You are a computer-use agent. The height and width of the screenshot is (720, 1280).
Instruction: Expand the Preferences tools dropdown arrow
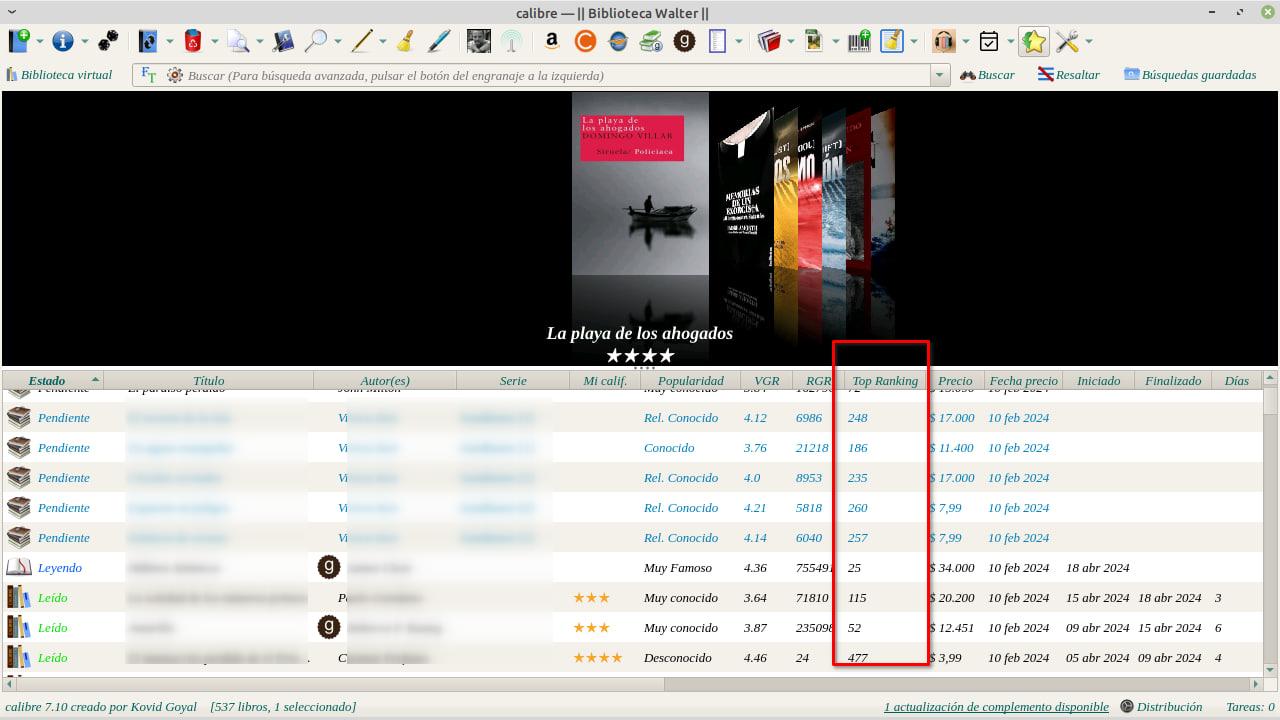pyautogui.click(x=1088, y=42)
